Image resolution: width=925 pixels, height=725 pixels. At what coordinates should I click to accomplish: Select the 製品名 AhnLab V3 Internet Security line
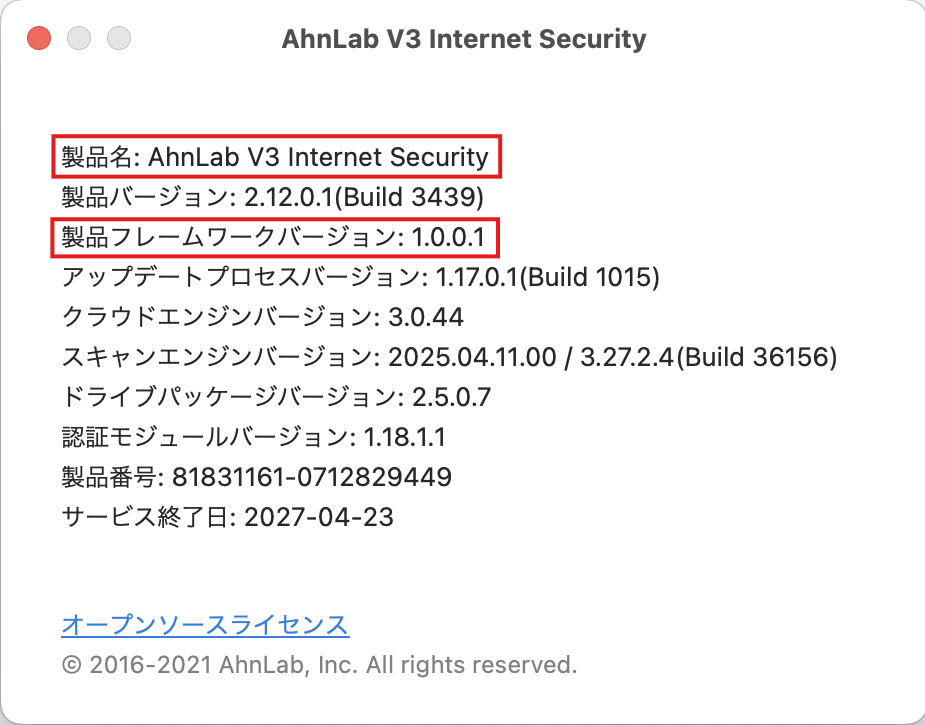click(x=275, y=157)
